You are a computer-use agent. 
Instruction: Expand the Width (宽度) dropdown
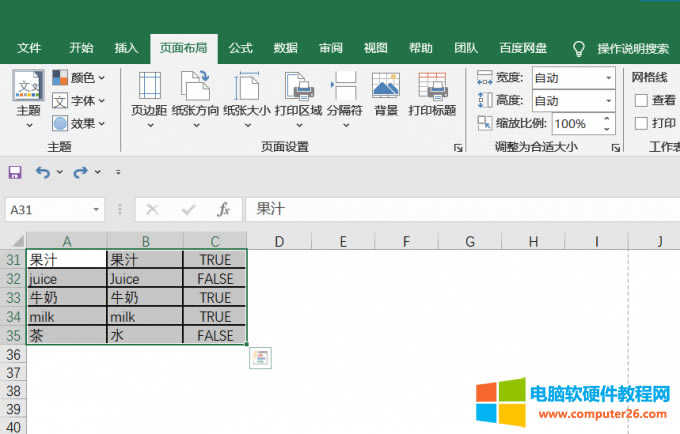coord(608,78)
